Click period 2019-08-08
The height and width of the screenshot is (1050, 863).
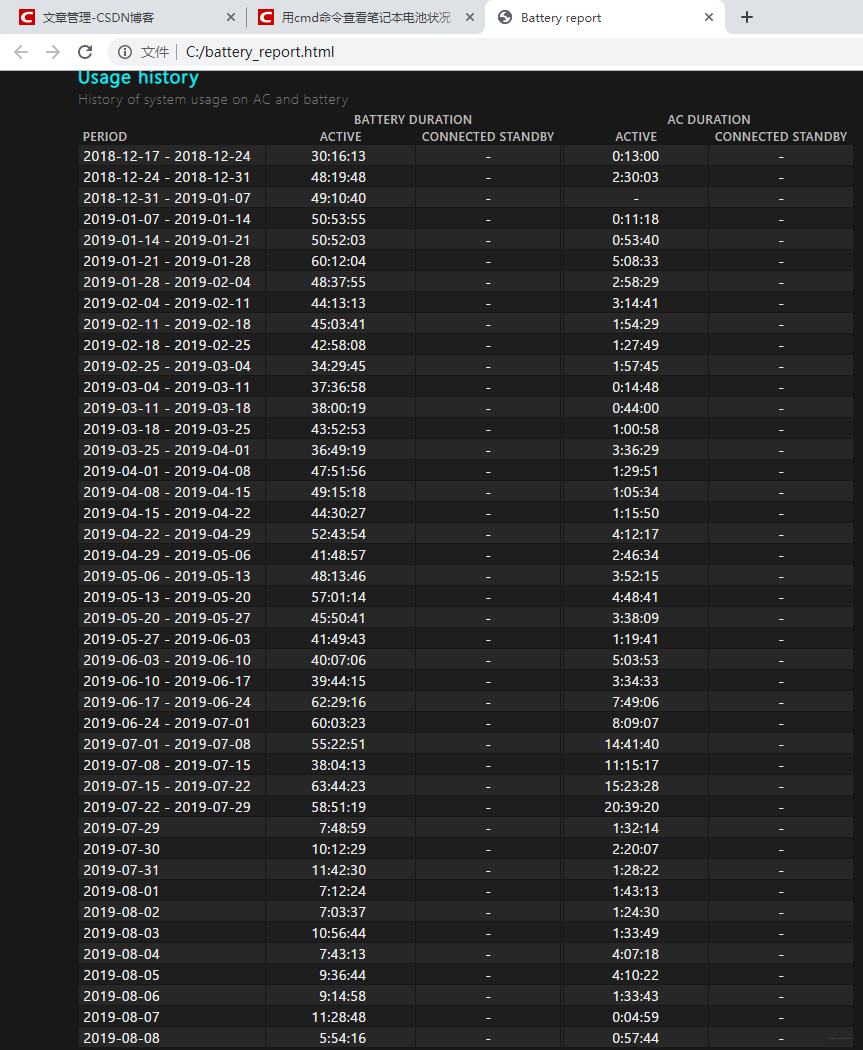(121, 1039)
